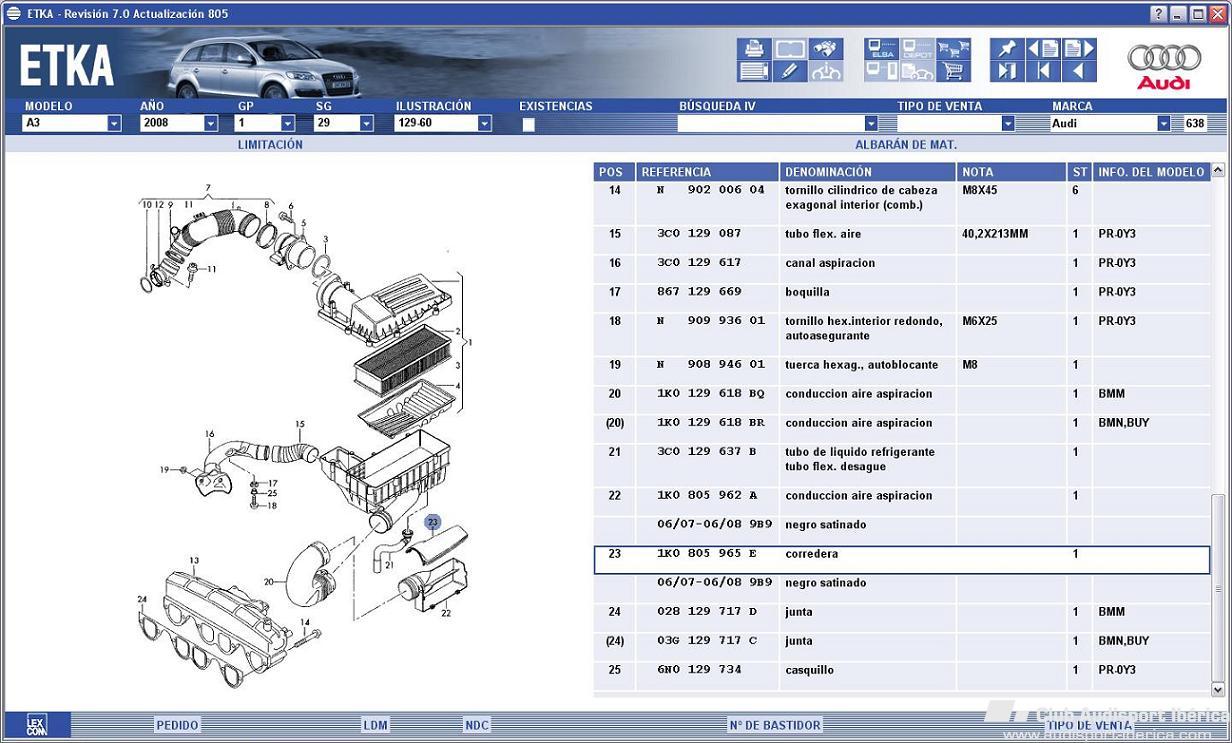Select row 23 'corredera'
The height and width of the screenshot is (743, 1232).
point(902,560)
